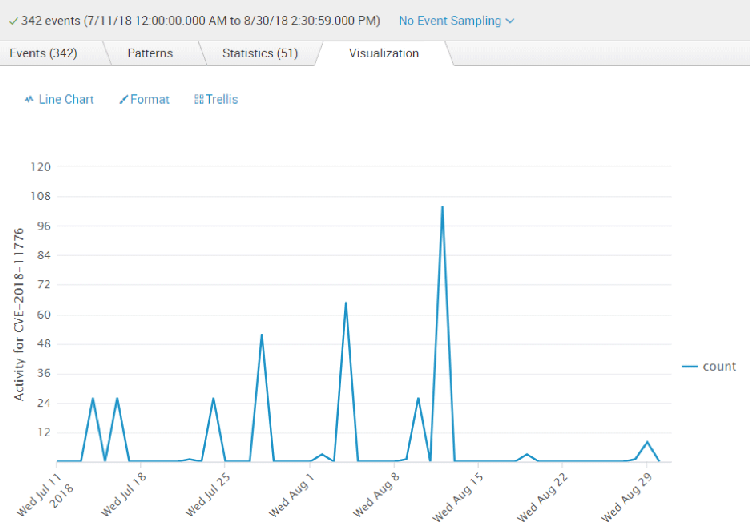Viewport: 750px width, 524px height.
Task: Click the blue line swatch in the legend
Action: pos(689,367)
